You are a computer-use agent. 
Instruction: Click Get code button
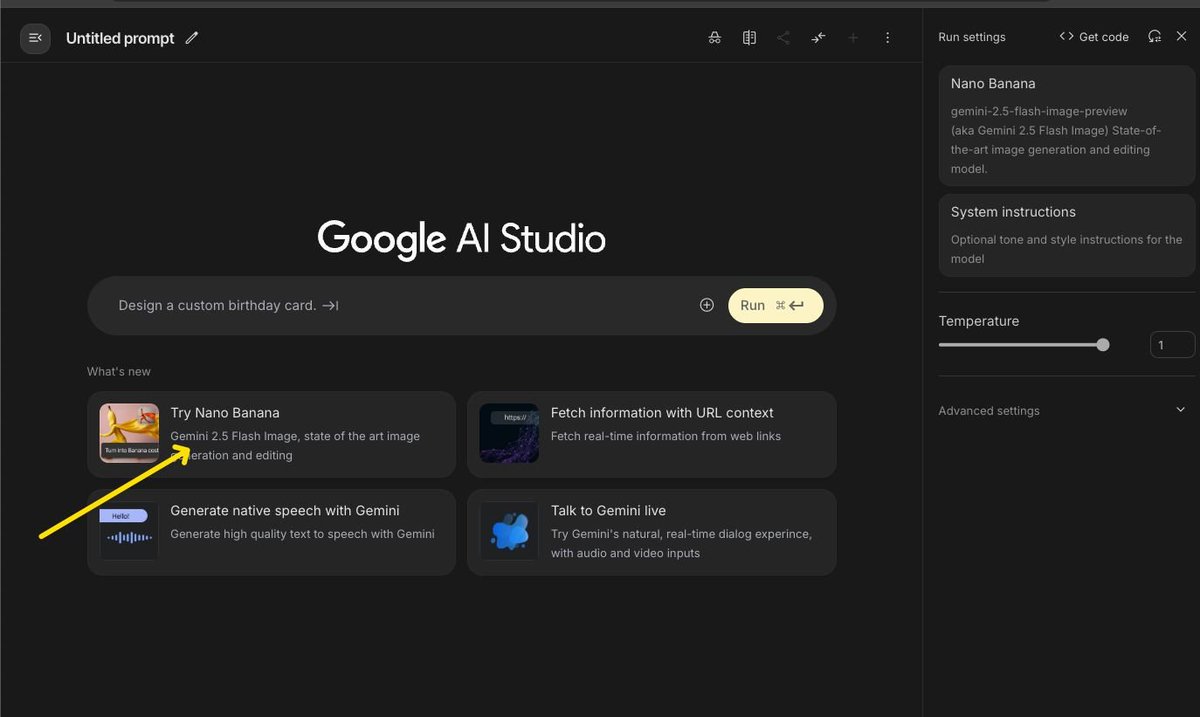1094,37
